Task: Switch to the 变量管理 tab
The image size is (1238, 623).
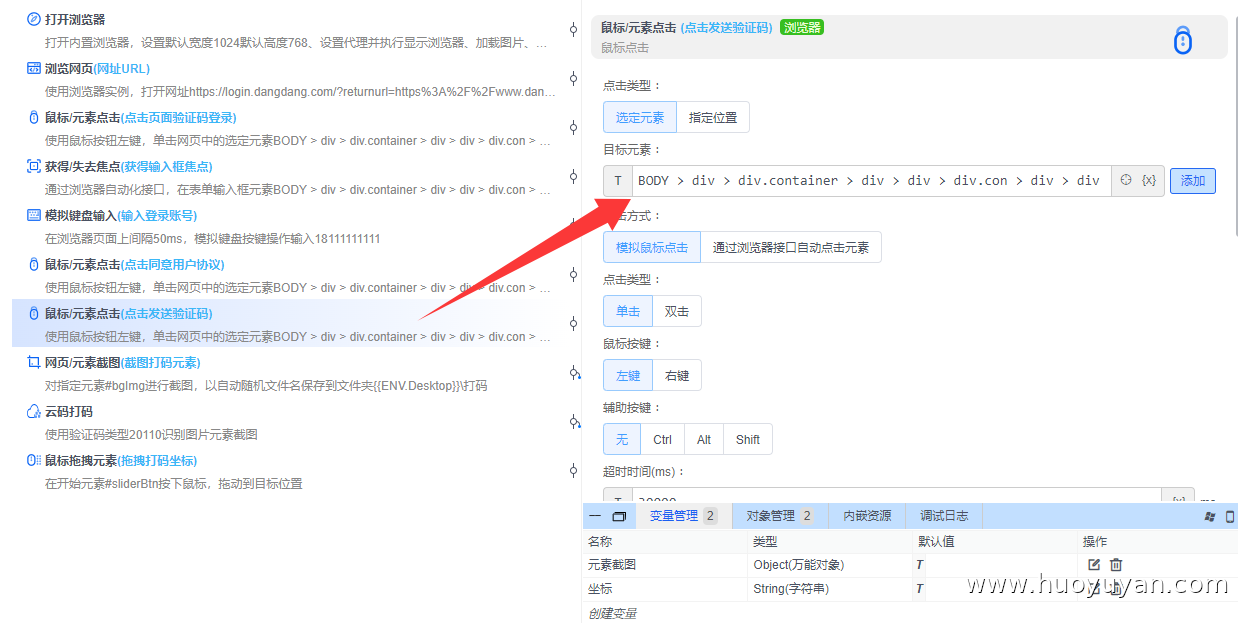Action: tap(684, 516)
